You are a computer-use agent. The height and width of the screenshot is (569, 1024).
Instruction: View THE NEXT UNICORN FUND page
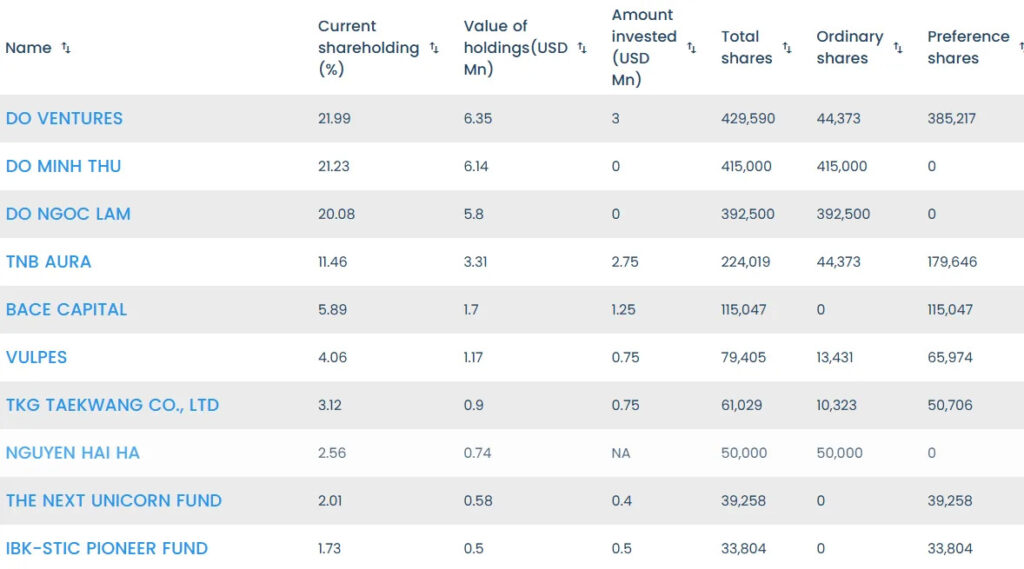point(113,501)
